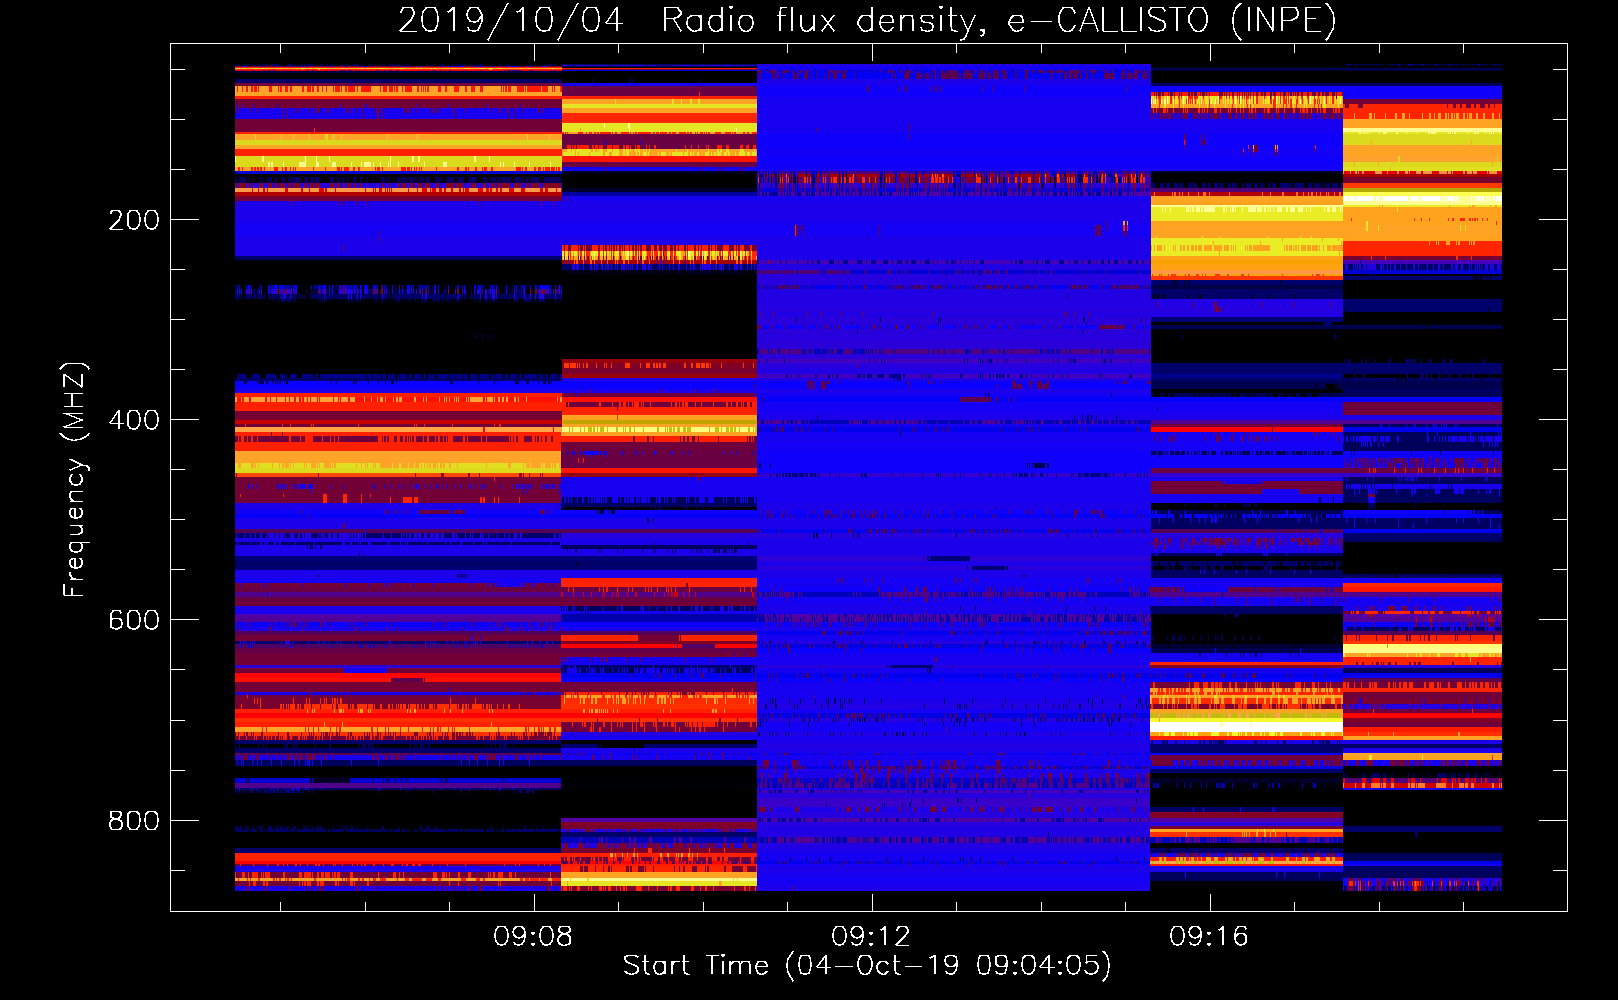The width and height of the screenshot is (1618, 1000).
Task: Click the 'Start Time (04-Oct-19 09:04:05)' label
Action: tap(867, 966)
